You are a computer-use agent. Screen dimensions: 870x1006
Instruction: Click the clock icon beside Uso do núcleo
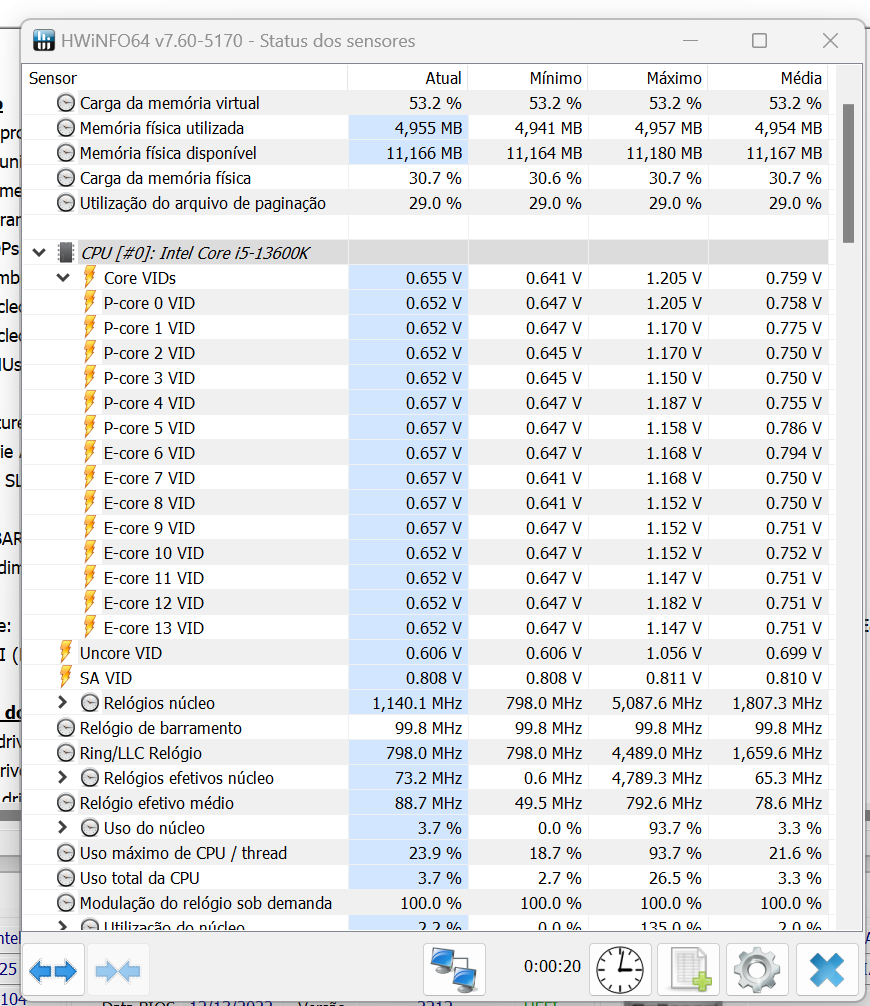click(x=90, y=828)
